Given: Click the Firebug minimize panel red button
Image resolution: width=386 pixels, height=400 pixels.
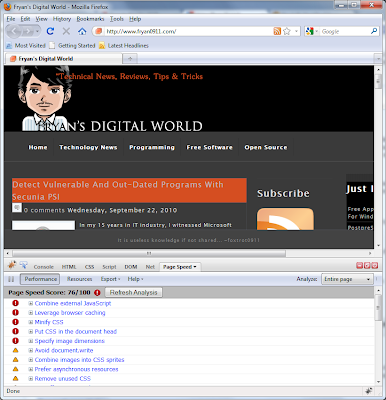Looking at the screenshot, I should tap(359, 266).
